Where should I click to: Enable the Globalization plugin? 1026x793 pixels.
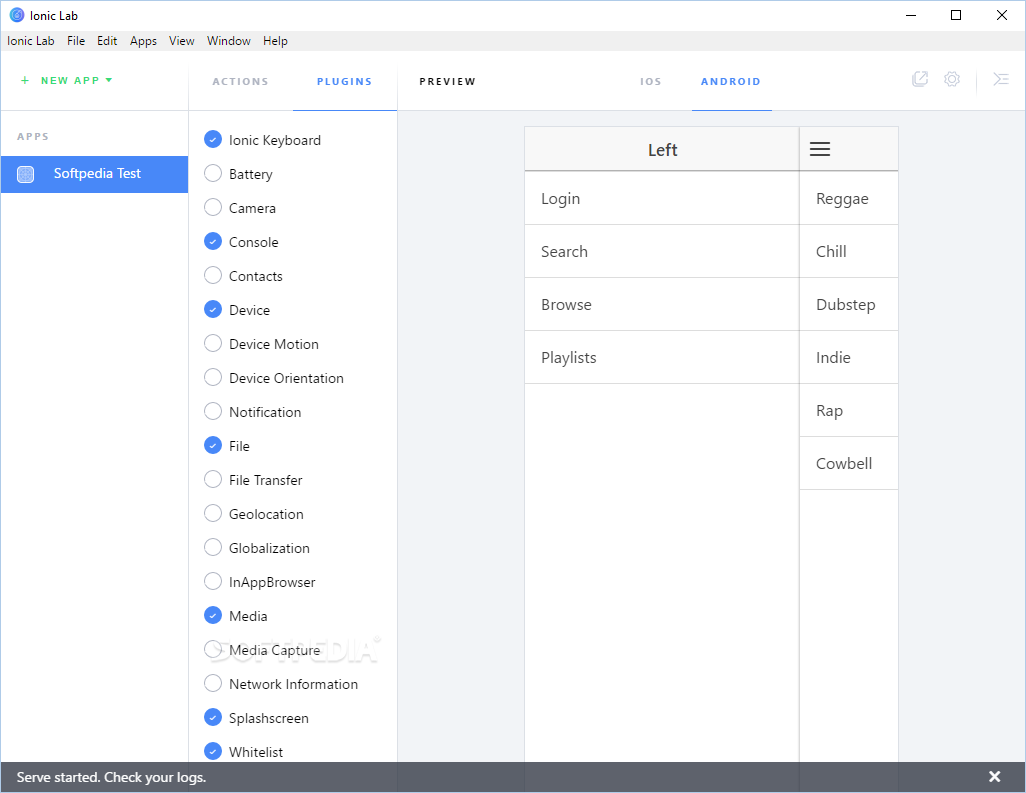213,548
